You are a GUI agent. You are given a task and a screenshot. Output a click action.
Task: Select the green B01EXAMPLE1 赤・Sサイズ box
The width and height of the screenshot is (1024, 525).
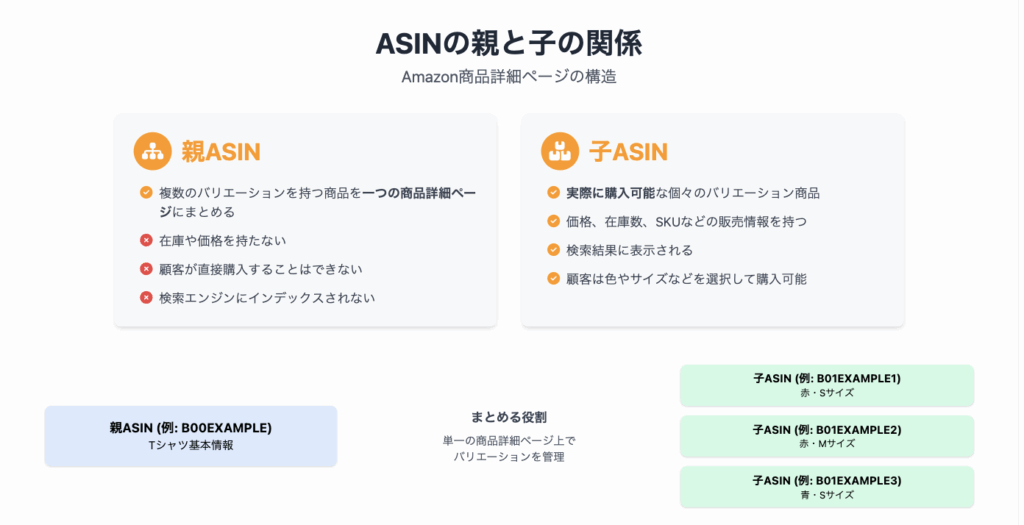(827, 385)
